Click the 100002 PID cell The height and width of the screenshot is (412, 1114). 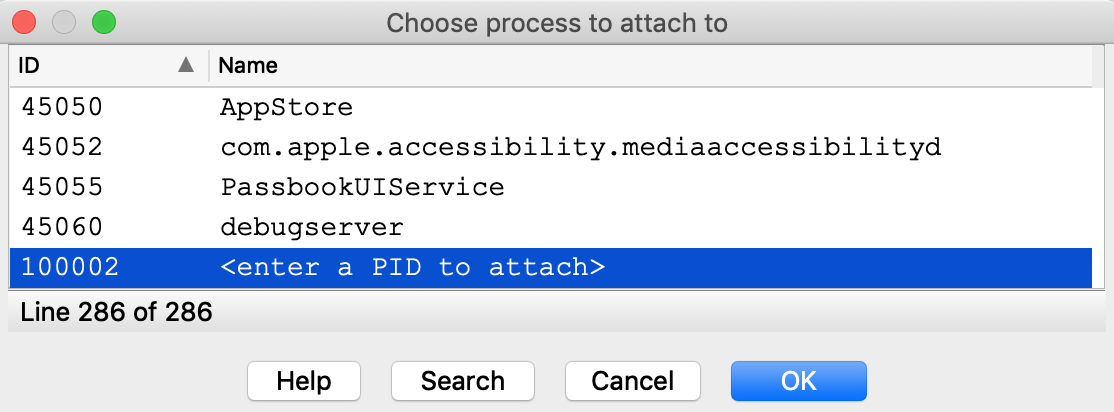(x=69, y=268)
